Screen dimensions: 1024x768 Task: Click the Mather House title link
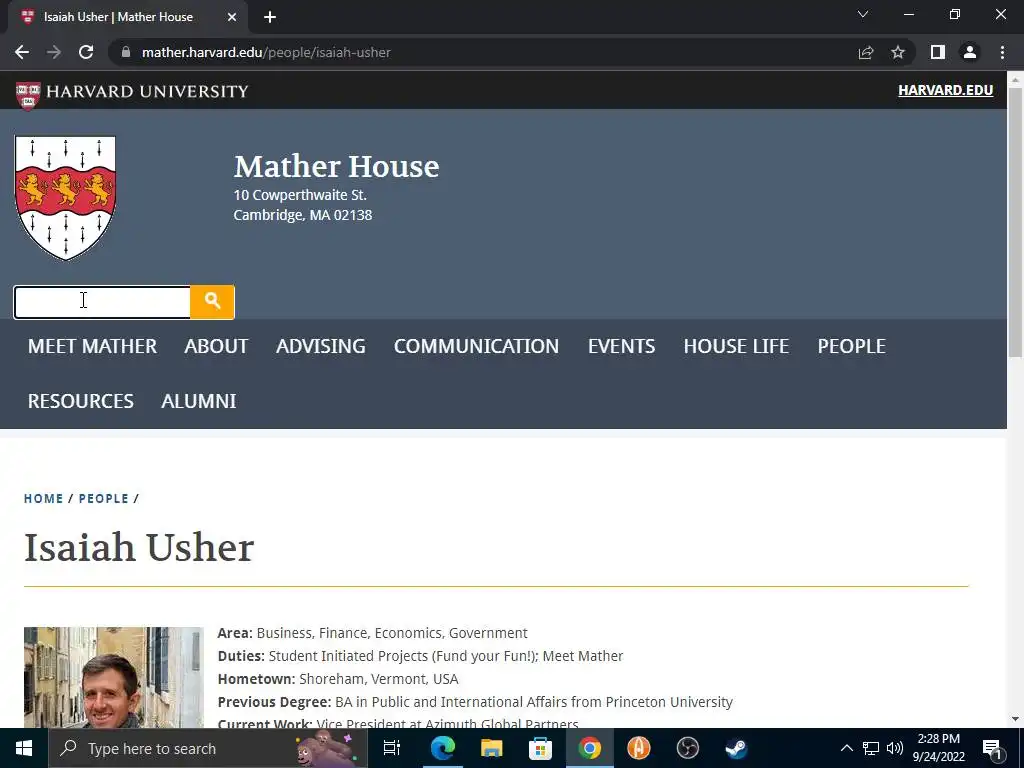336,166
